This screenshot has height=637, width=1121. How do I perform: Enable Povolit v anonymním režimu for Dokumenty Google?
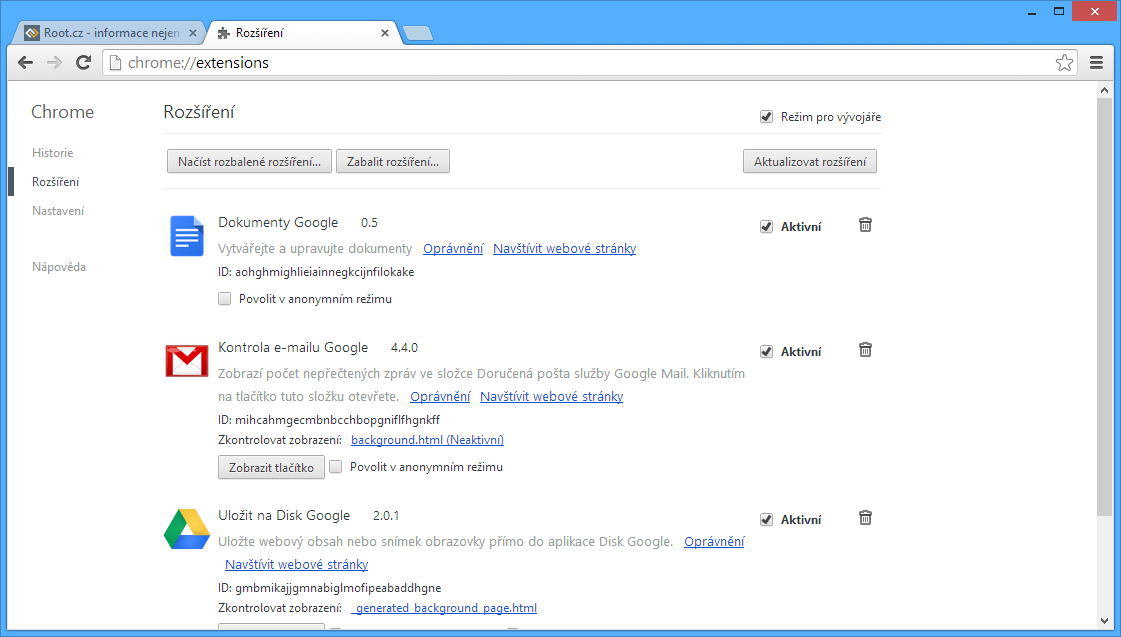[x=224, y=299]
